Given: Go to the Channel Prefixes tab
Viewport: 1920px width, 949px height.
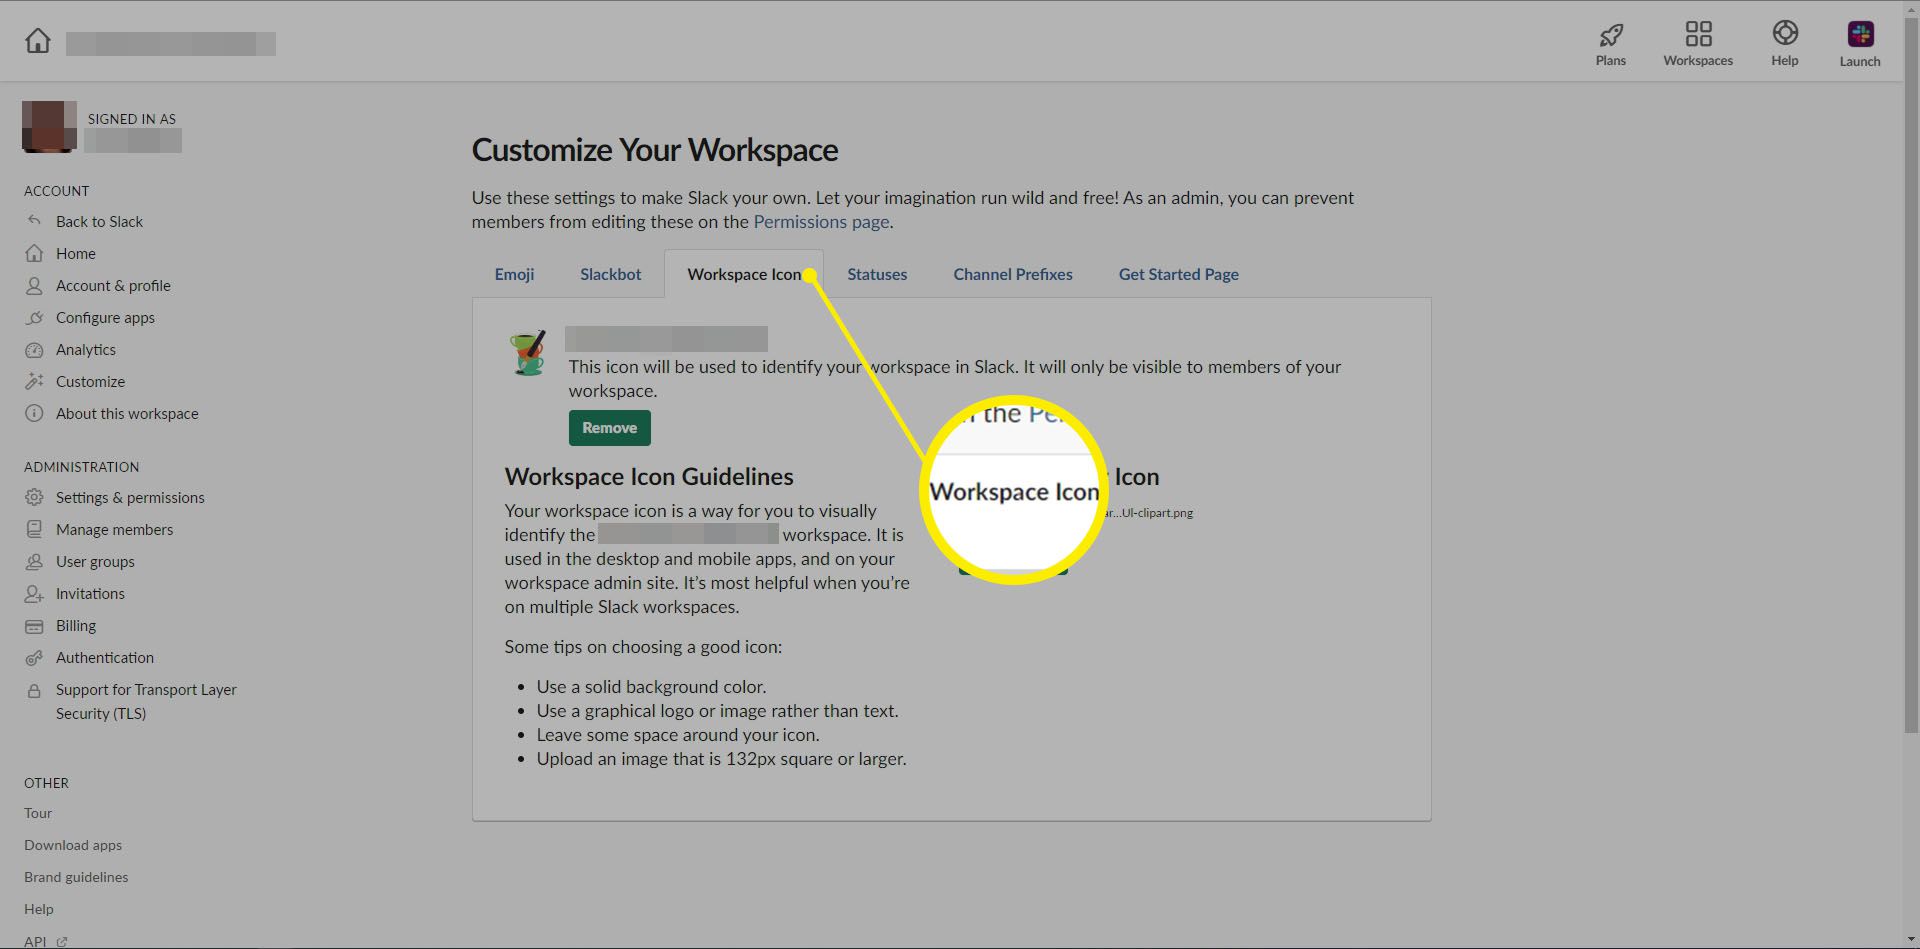Looking at the screenshot, I should tap(1012, 274).
